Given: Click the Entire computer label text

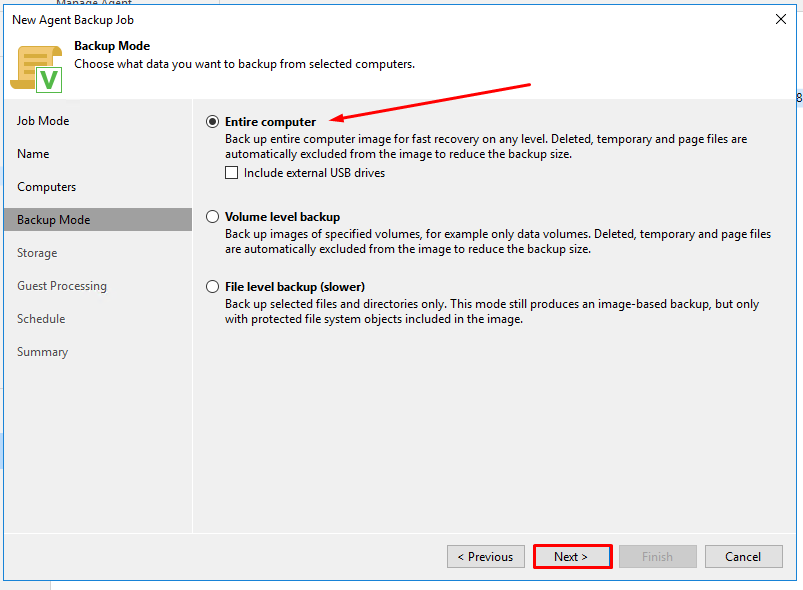Looking at the screenshot, I should pyautogui.click(x=270, y=122).
